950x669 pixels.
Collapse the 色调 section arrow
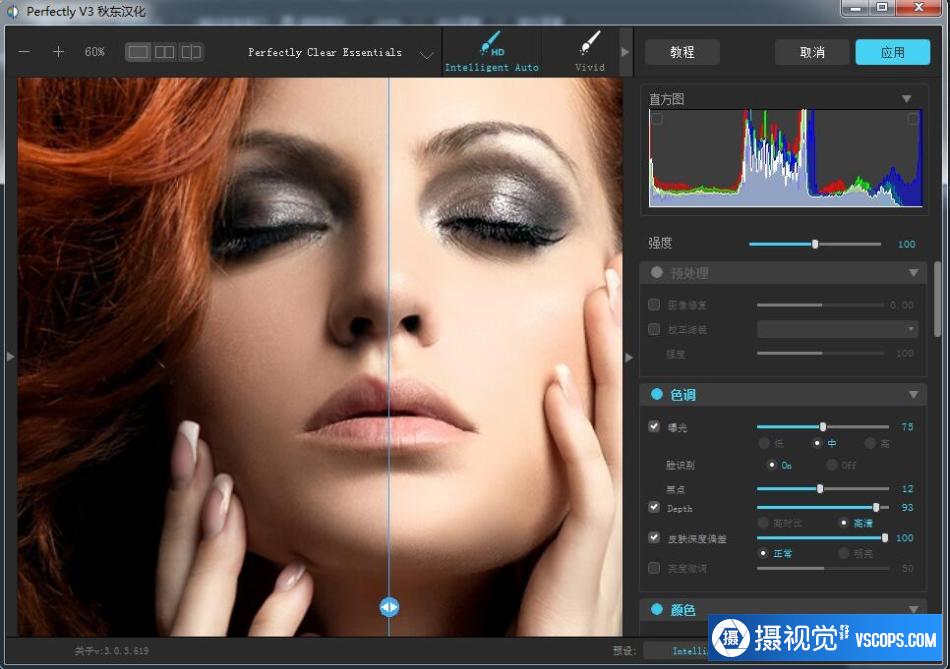click(x=914, y=395)
